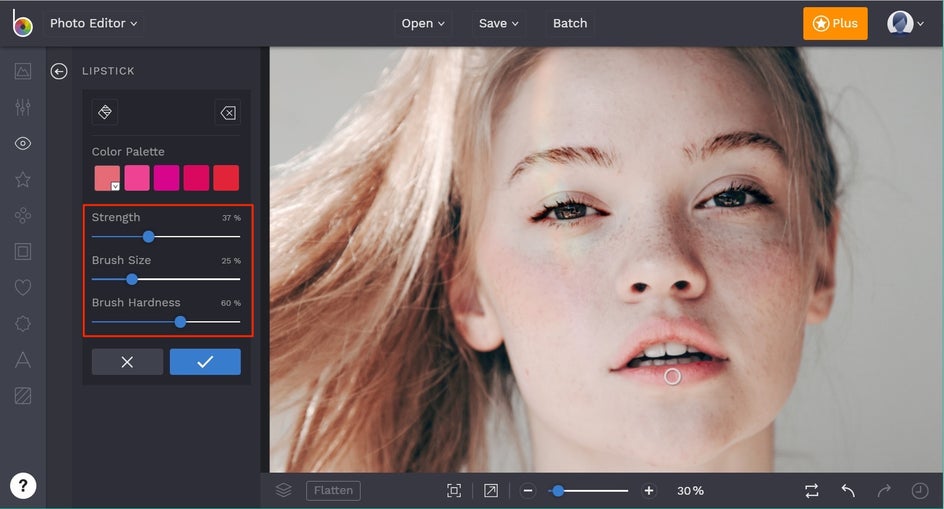
Task: Cancel the lipstick changes with X
Action: 127,361
